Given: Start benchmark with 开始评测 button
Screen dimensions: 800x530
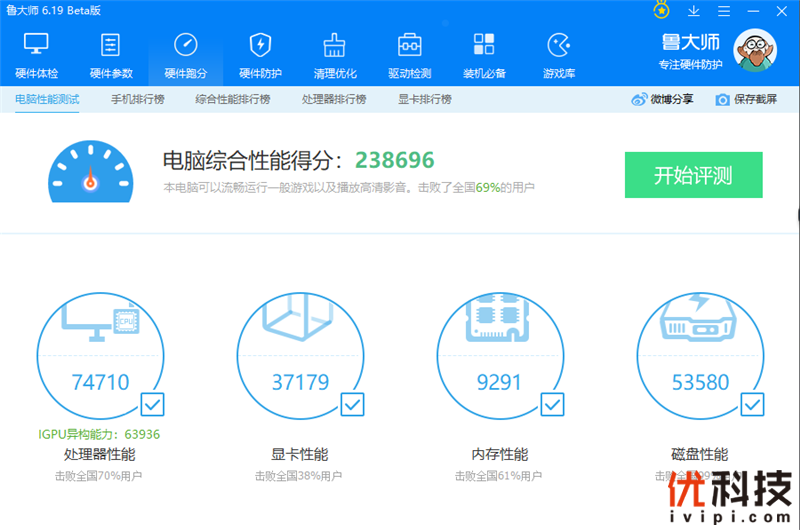Looking at the screenshot, I should click(693, 175).
